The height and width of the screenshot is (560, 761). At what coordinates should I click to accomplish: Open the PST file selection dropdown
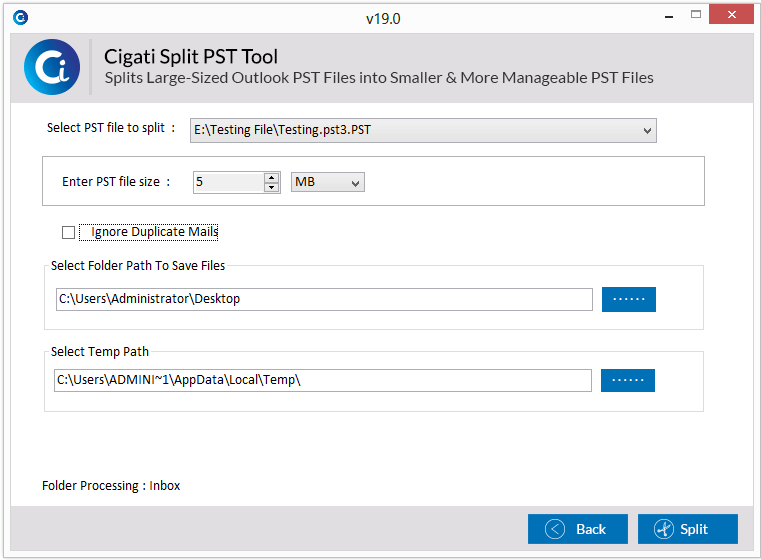(423, 130)
